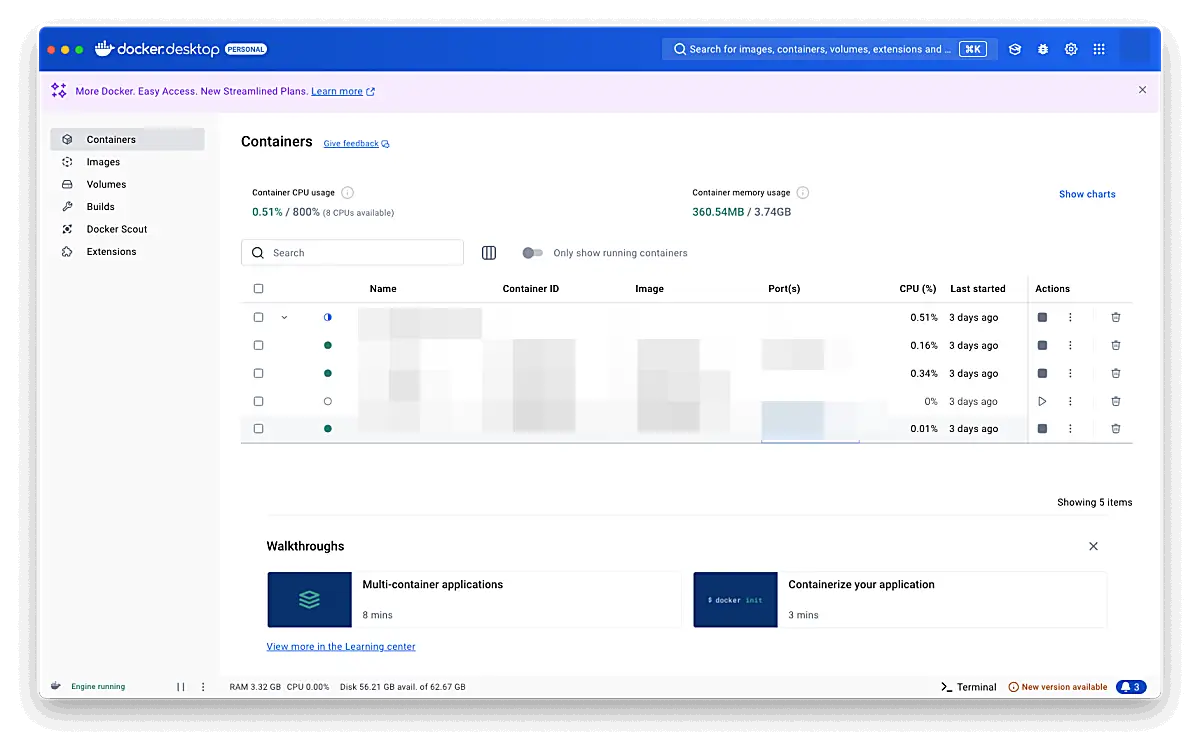The width and height of the screenshot is (1200, 750).
Task: Sort by the Name column header
Action: coord(383,289)
